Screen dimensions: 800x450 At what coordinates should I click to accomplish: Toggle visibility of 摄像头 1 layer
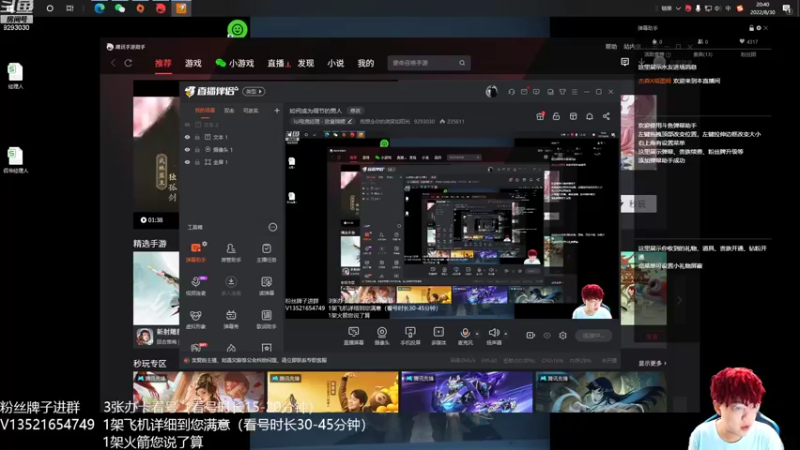pyautogui.click(x=187, y=149)
